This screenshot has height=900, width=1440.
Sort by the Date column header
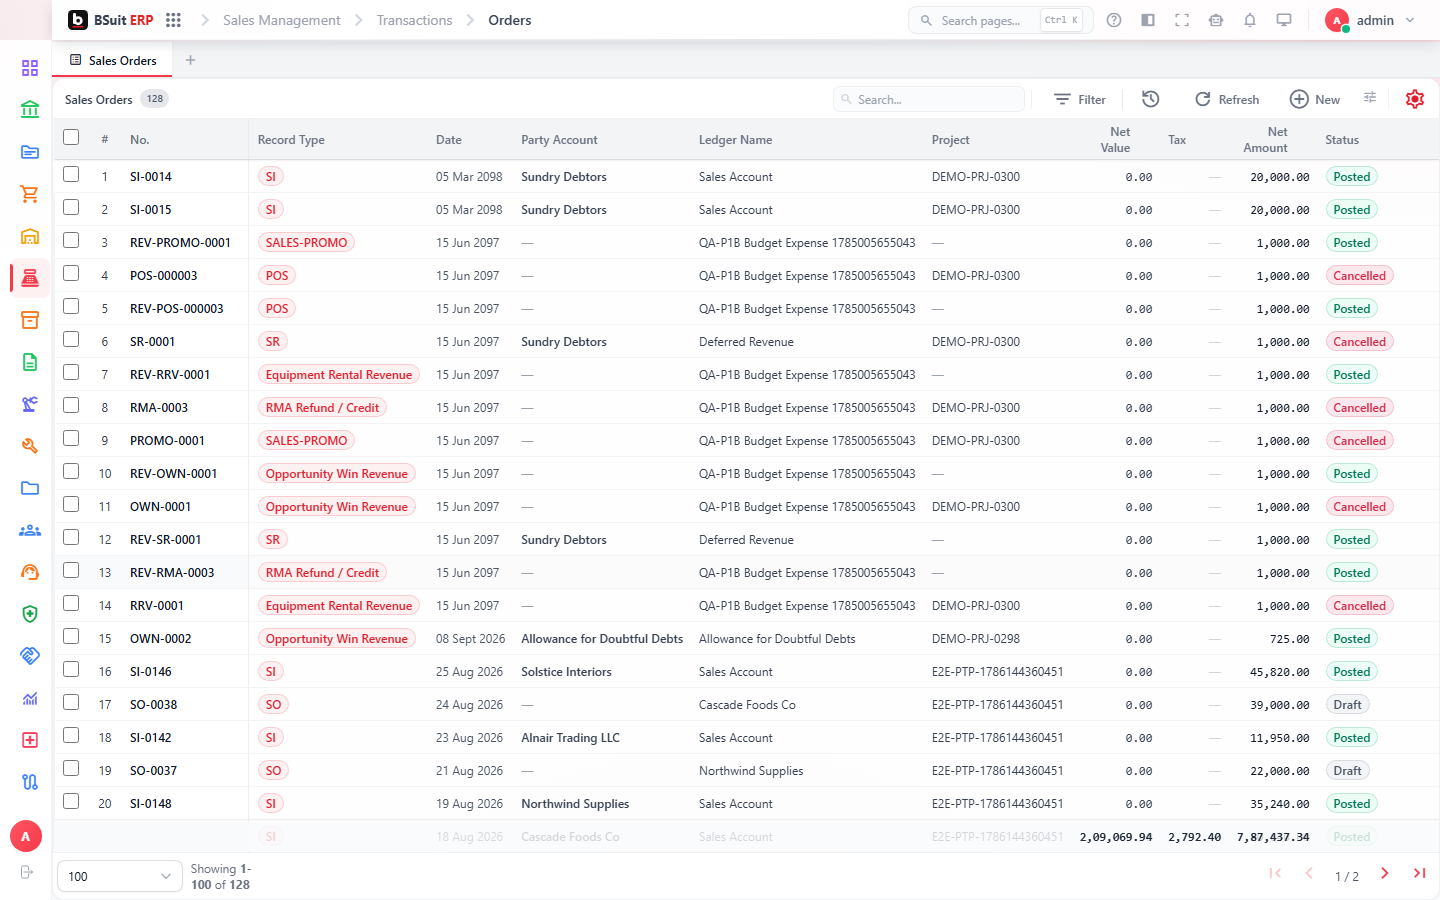449,140
